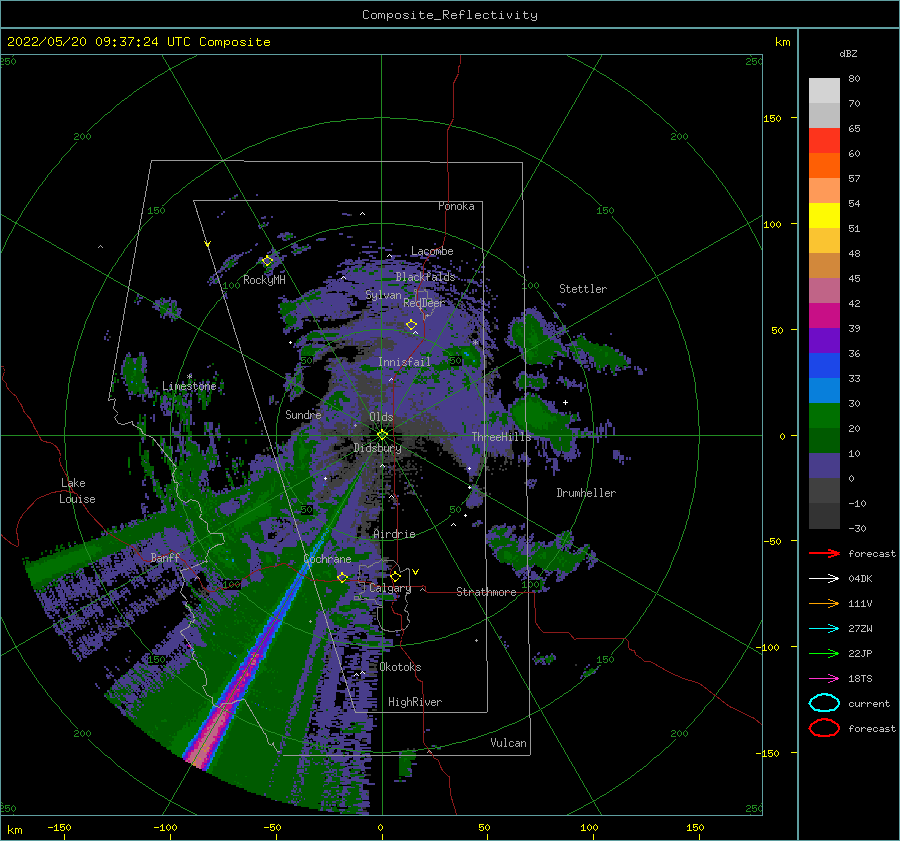Click the cyan 'current' ellipse legend icon
This screenshot has width=900, height=841.
pyautogui.click(x=824, y=703)
